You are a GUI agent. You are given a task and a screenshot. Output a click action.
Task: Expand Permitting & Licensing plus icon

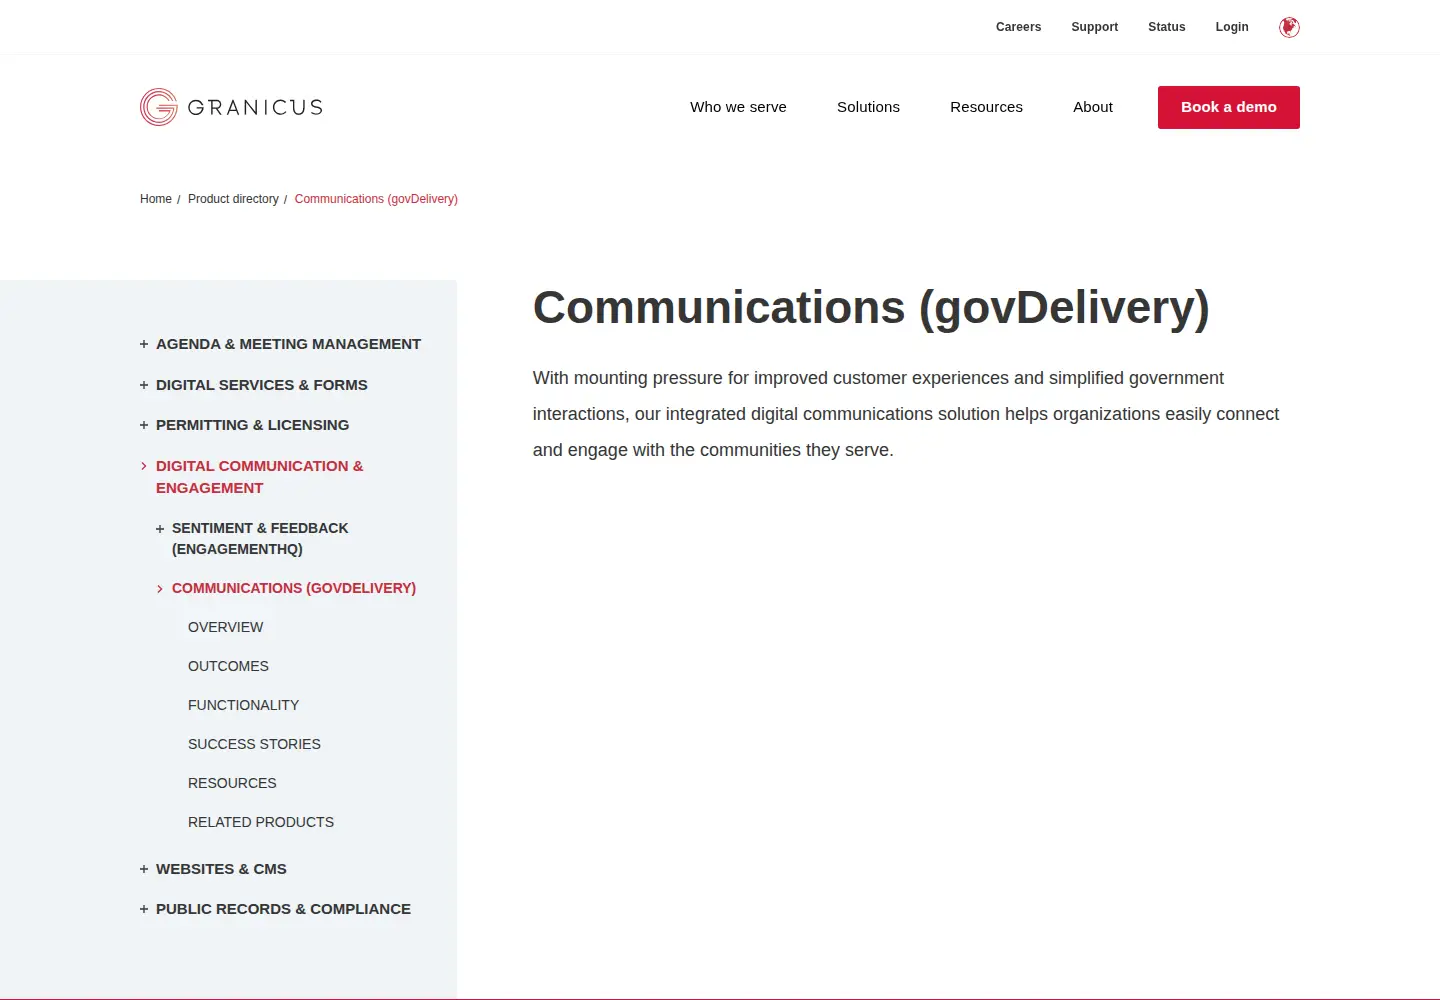click(144, 425)
